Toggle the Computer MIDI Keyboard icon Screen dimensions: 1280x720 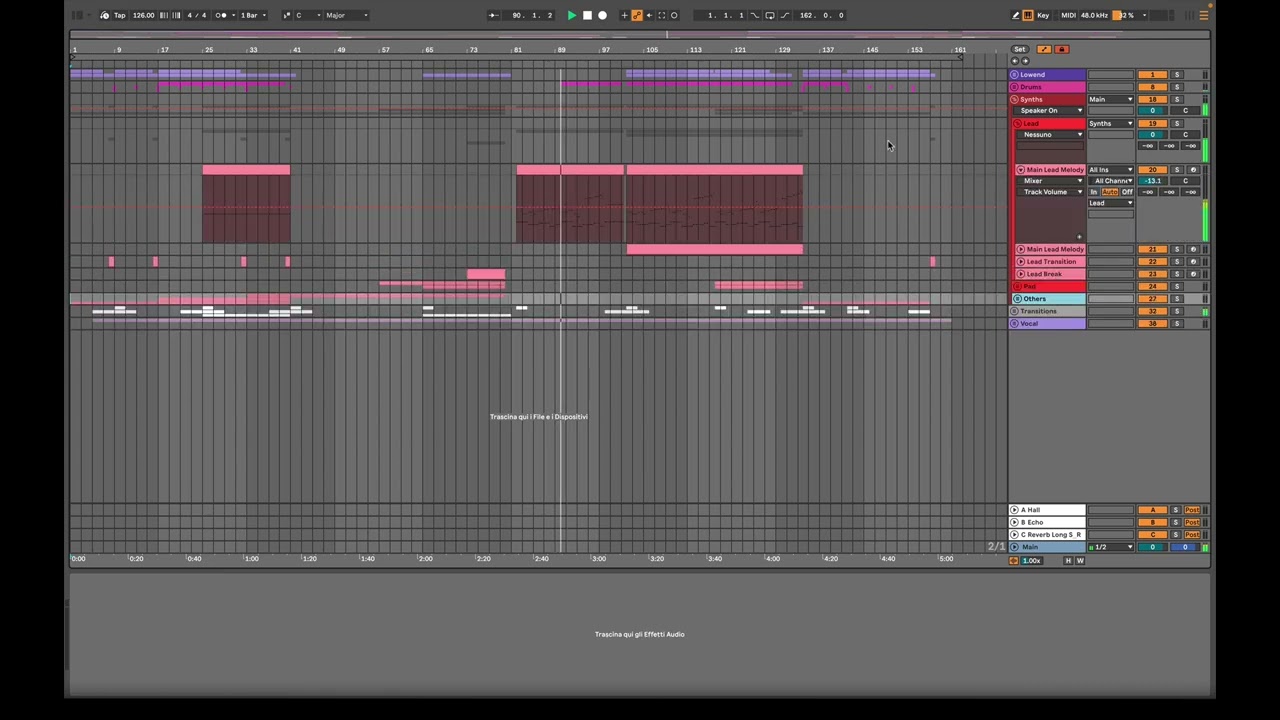coord(1028,15)
